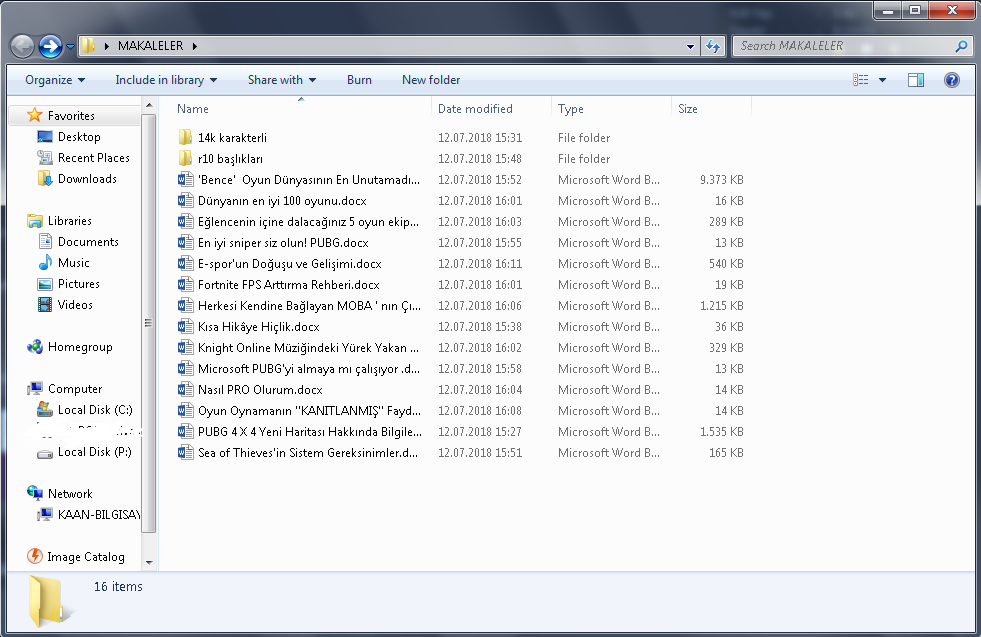The width and height of the screenshot is (981, 637).
Task: Click navigation pane scroll down arrow
Action: pos(149,562)
